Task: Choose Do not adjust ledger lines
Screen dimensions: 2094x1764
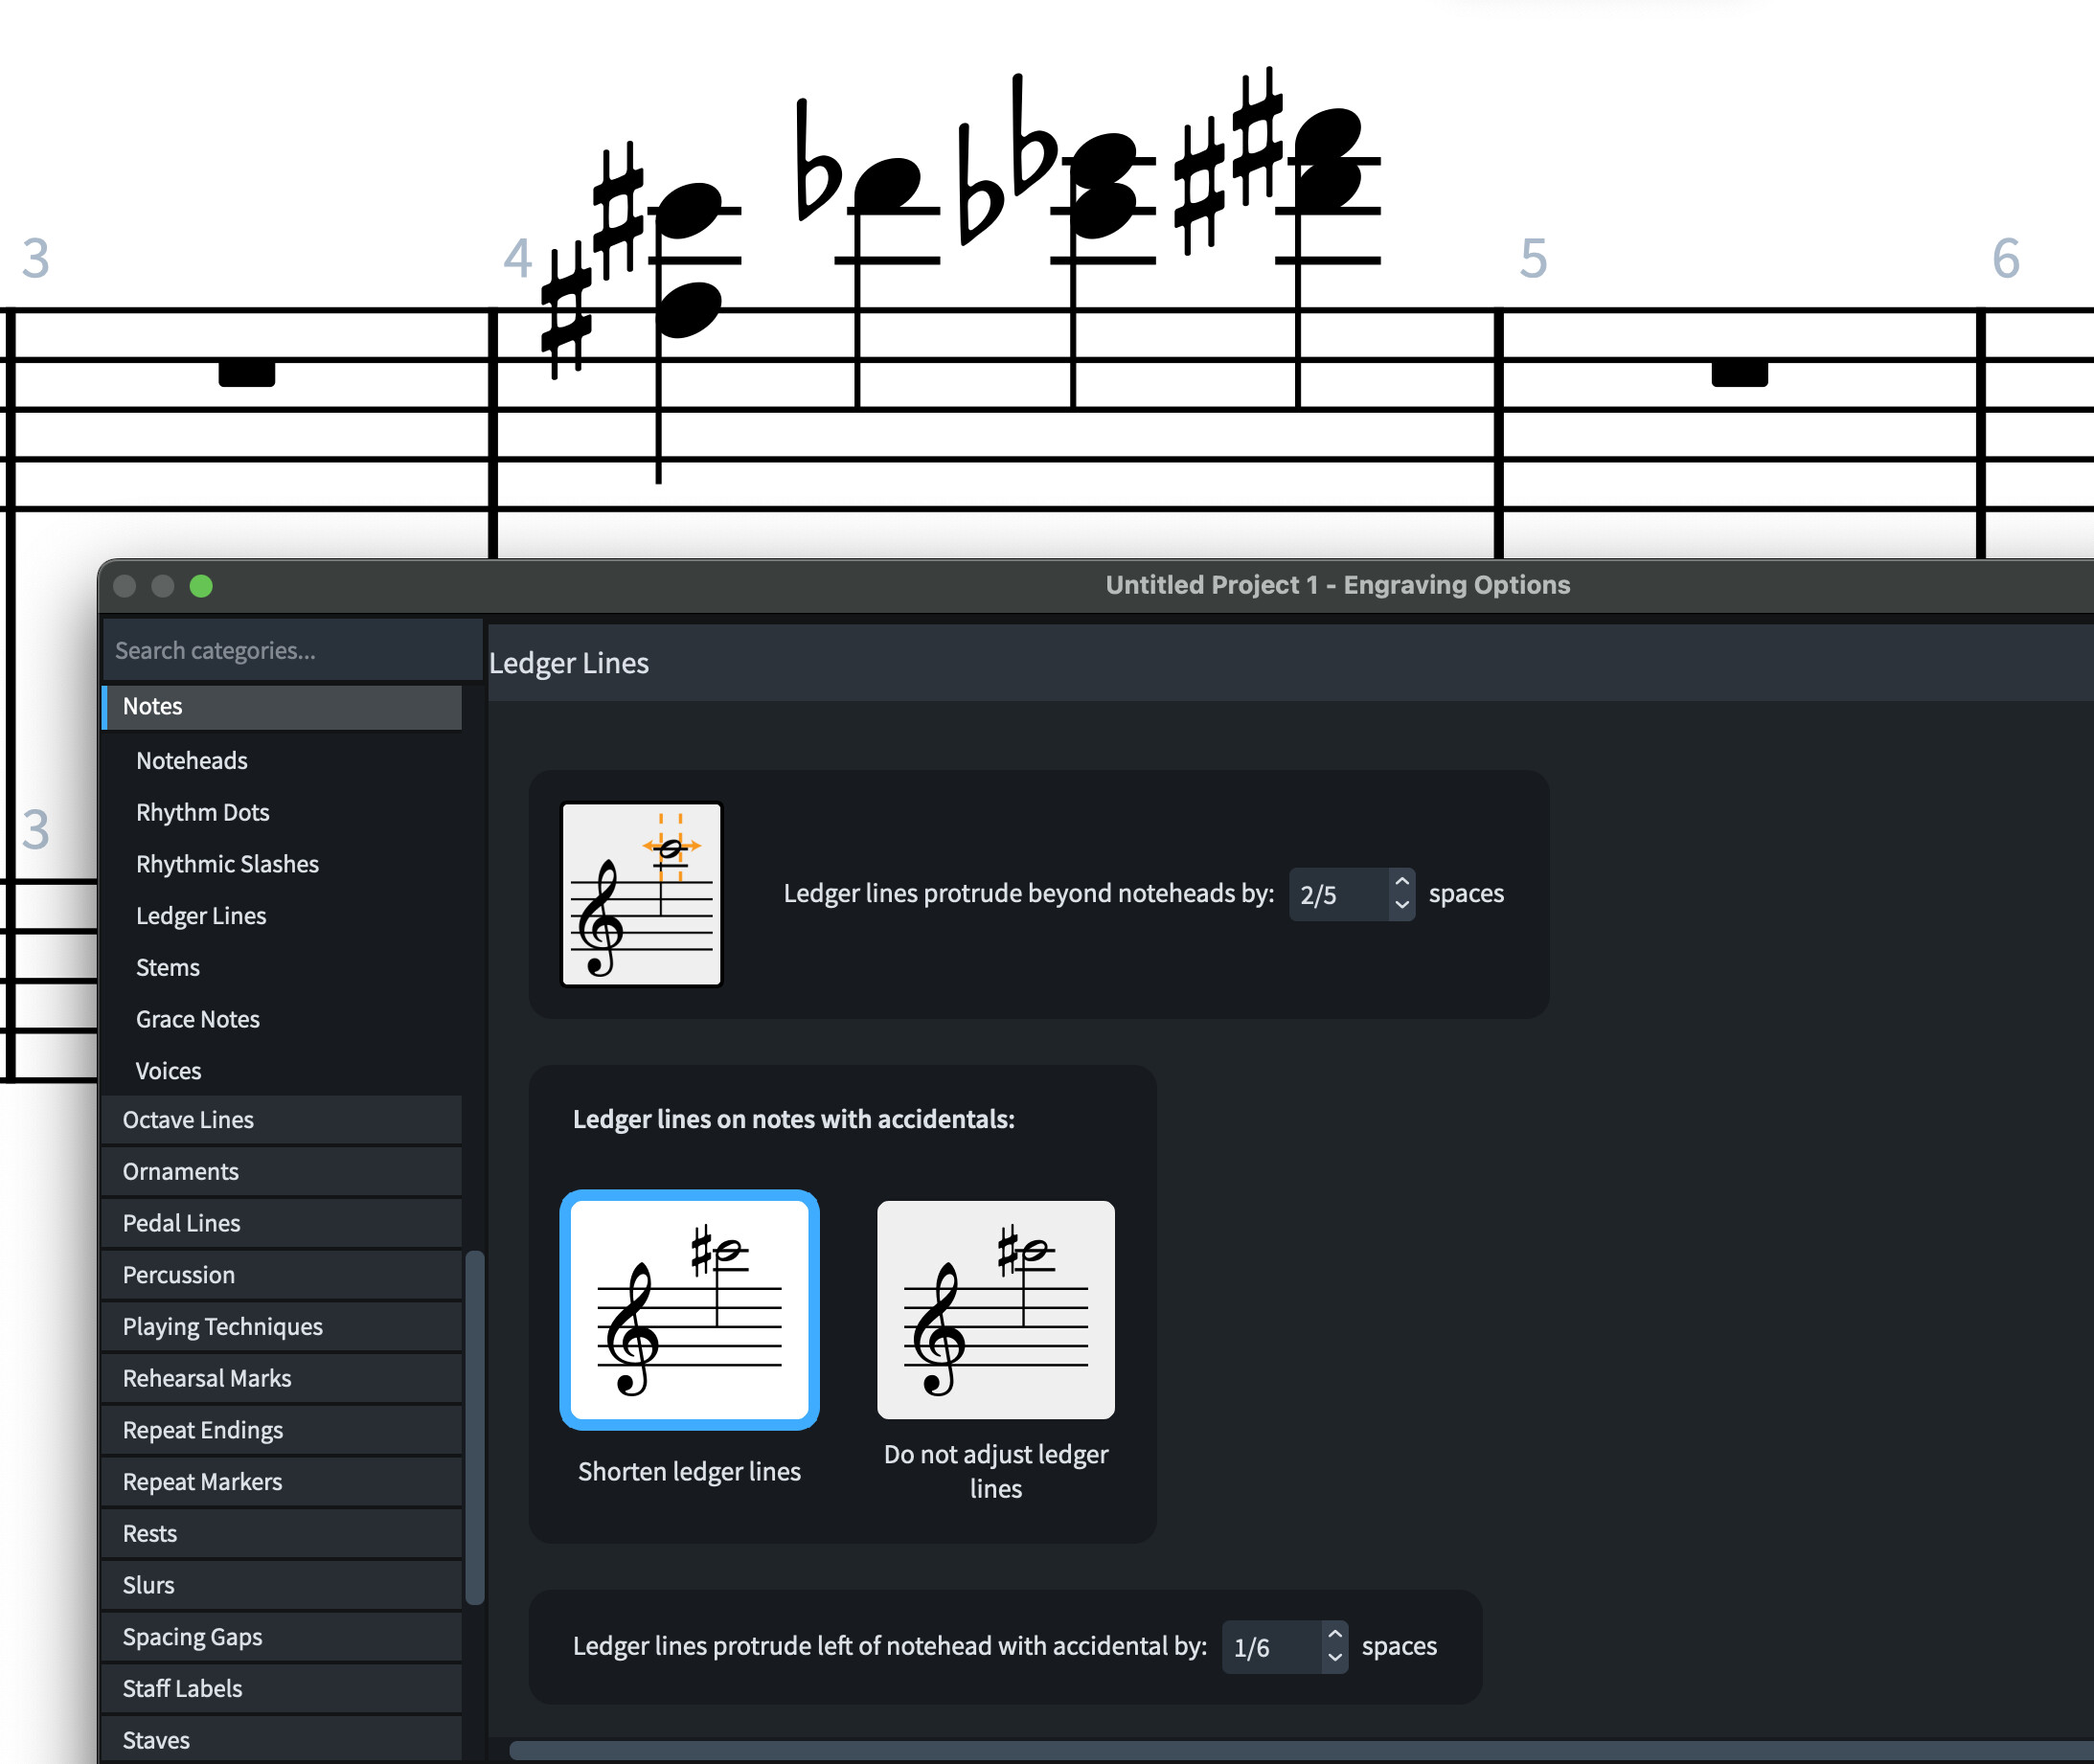Action: [x=995, y=1309]
